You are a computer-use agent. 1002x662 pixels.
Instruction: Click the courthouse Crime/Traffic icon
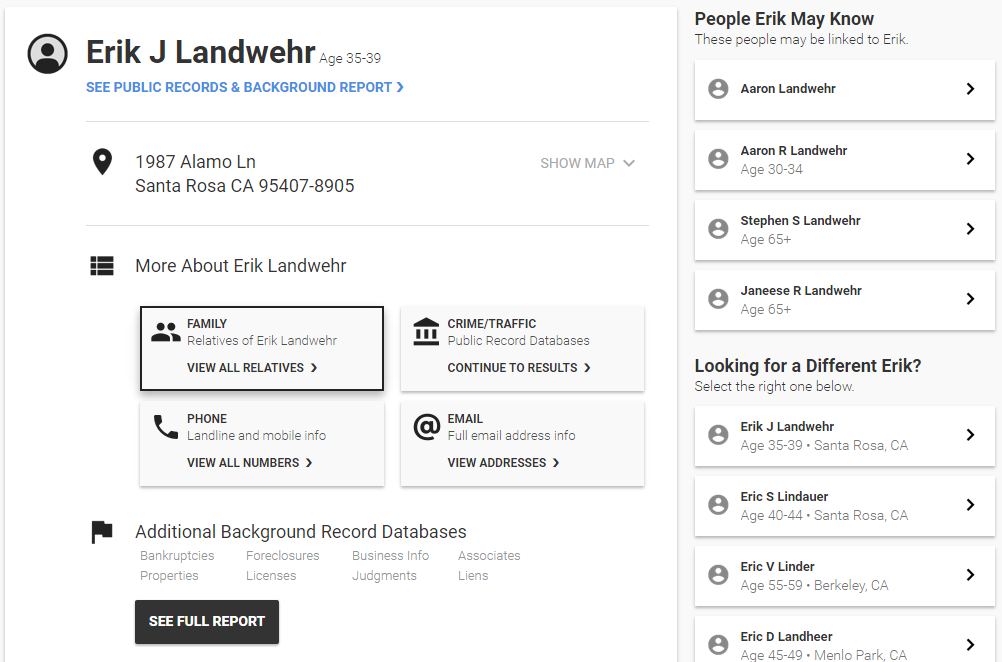click(426, 332)
